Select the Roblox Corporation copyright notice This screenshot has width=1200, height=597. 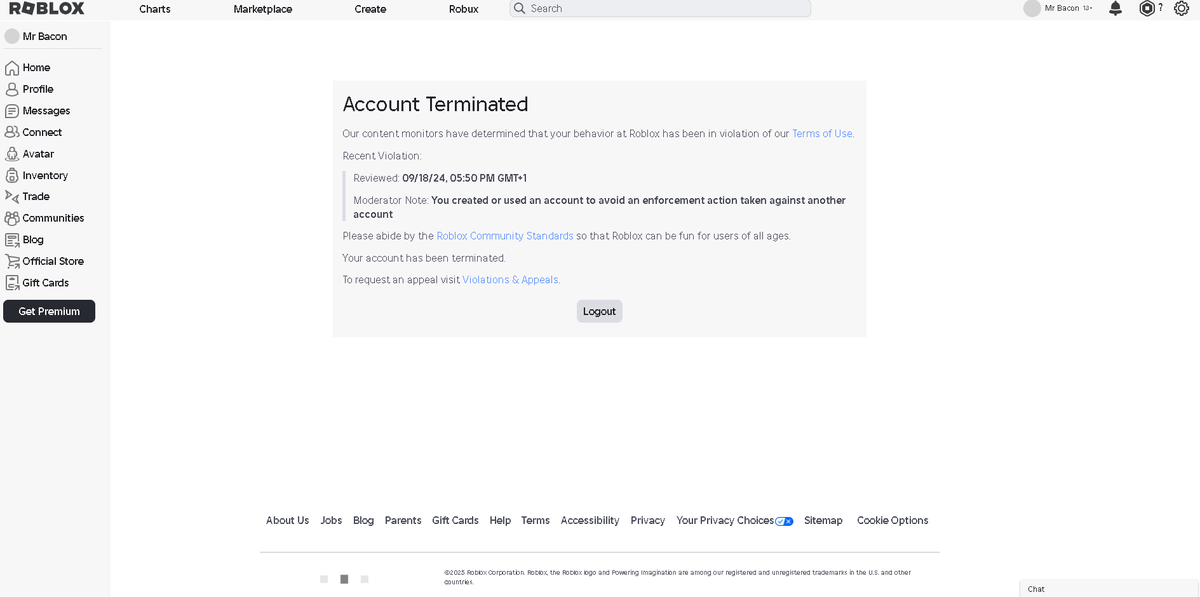tap(678, 577)
